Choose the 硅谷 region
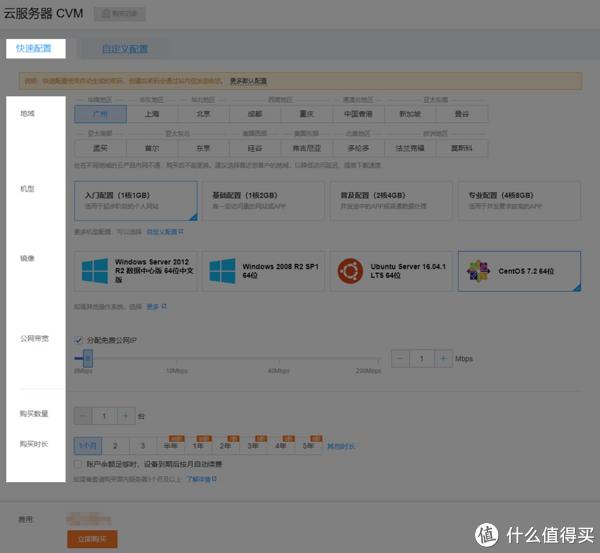 (255, 148)
